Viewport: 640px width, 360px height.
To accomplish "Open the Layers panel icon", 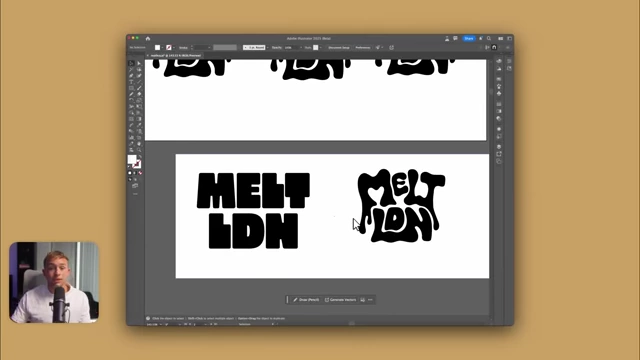I will coord(499,147).
